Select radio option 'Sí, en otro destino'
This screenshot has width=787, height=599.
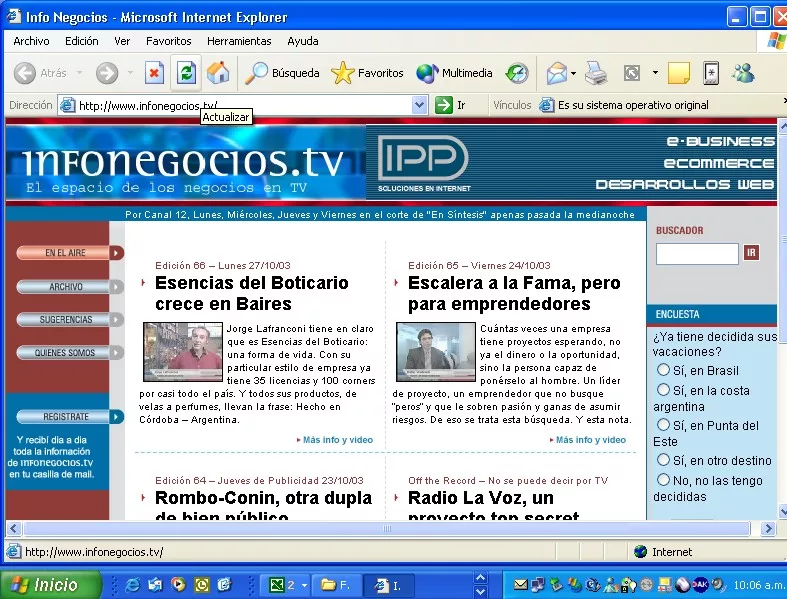[663, 460]
